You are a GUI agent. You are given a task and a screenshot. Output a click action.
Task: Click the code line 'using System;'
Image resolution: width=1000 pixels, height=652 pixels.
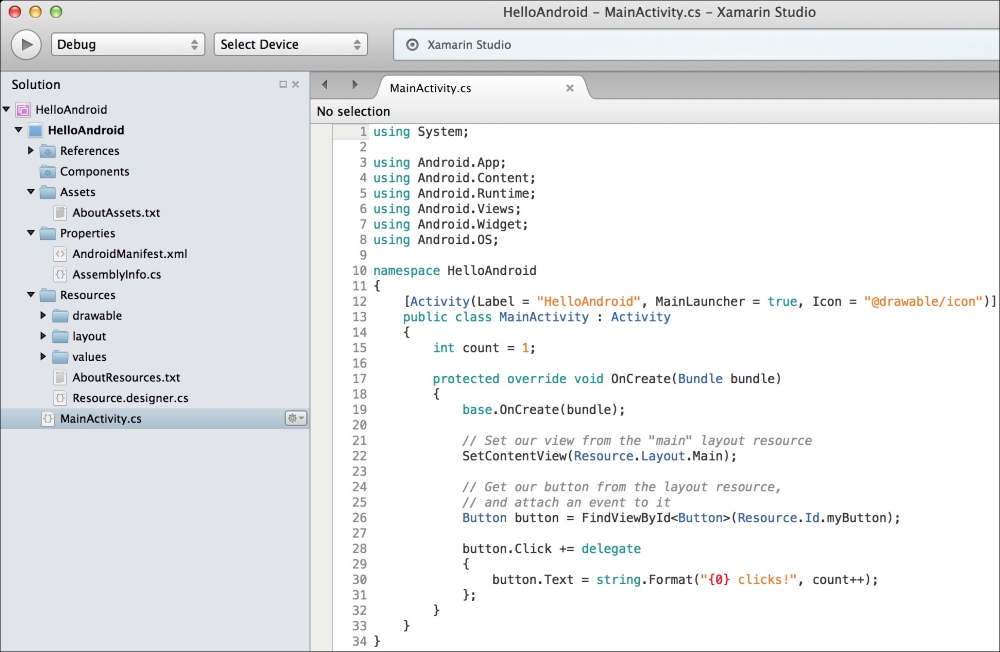[421, 132]
